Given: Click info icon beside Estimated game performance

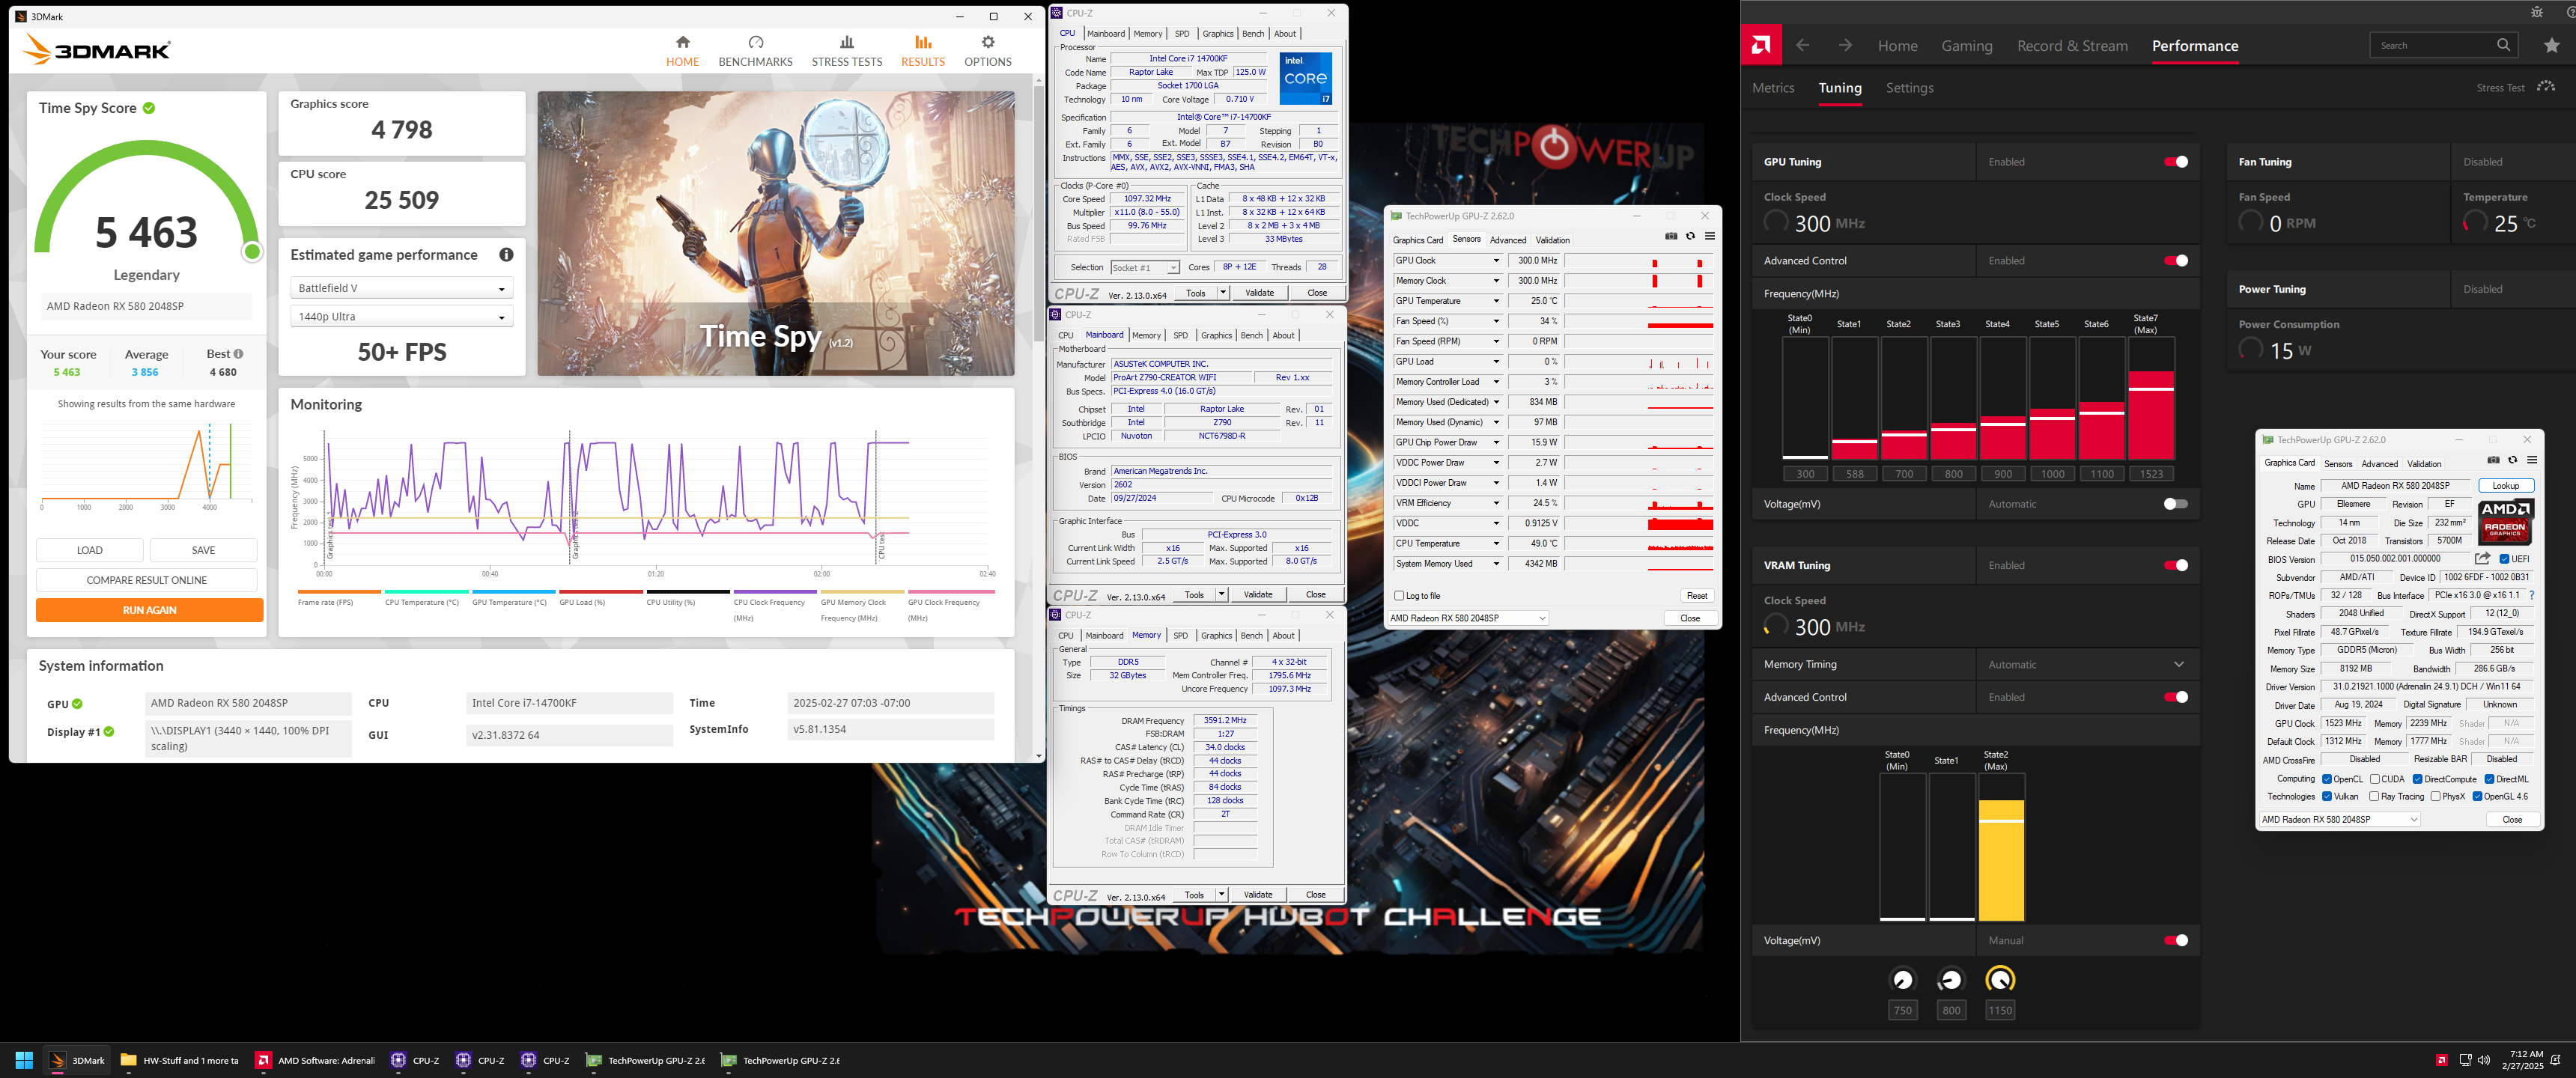Looking at the screenshot, I should (x=506, y=255).
